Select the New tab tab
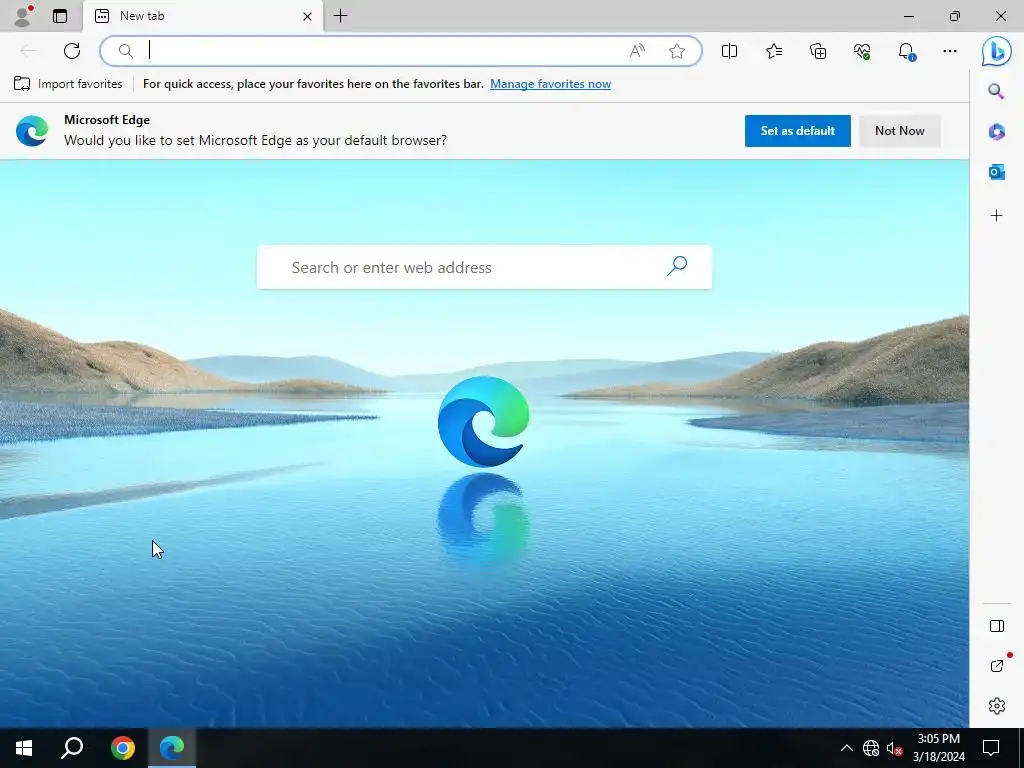1024x768 pixels. (x=202, y=16)
